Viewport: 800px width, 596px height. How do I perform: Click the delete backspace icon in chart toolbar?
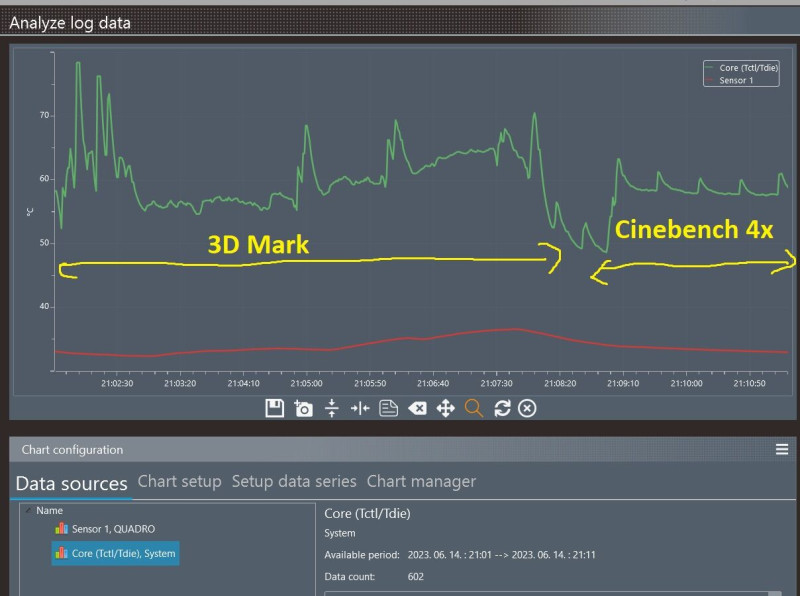coord(417,408)
